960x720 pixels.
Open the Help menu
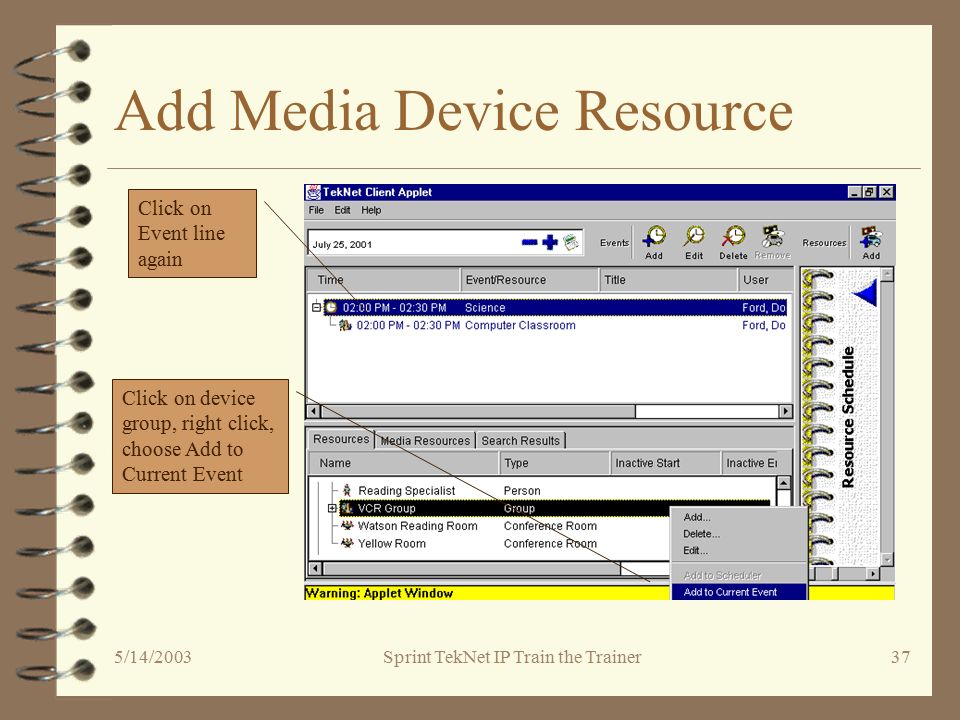(x=371, y=210)
